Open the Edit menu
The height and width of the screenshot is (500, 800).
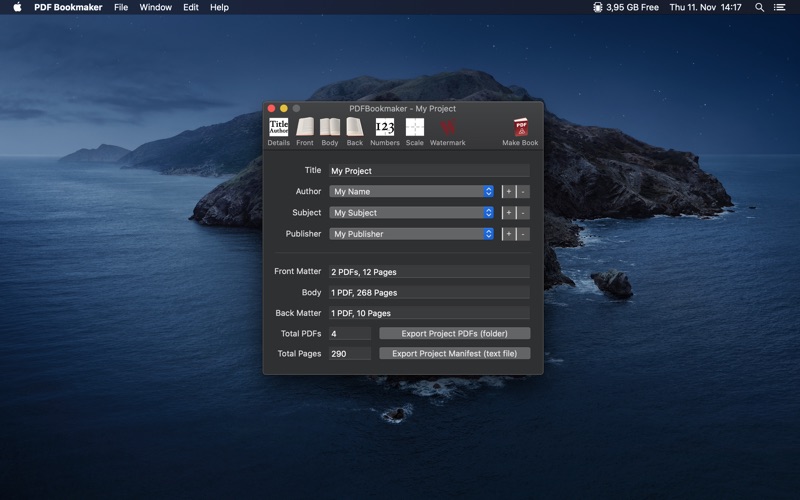point(191,7)
